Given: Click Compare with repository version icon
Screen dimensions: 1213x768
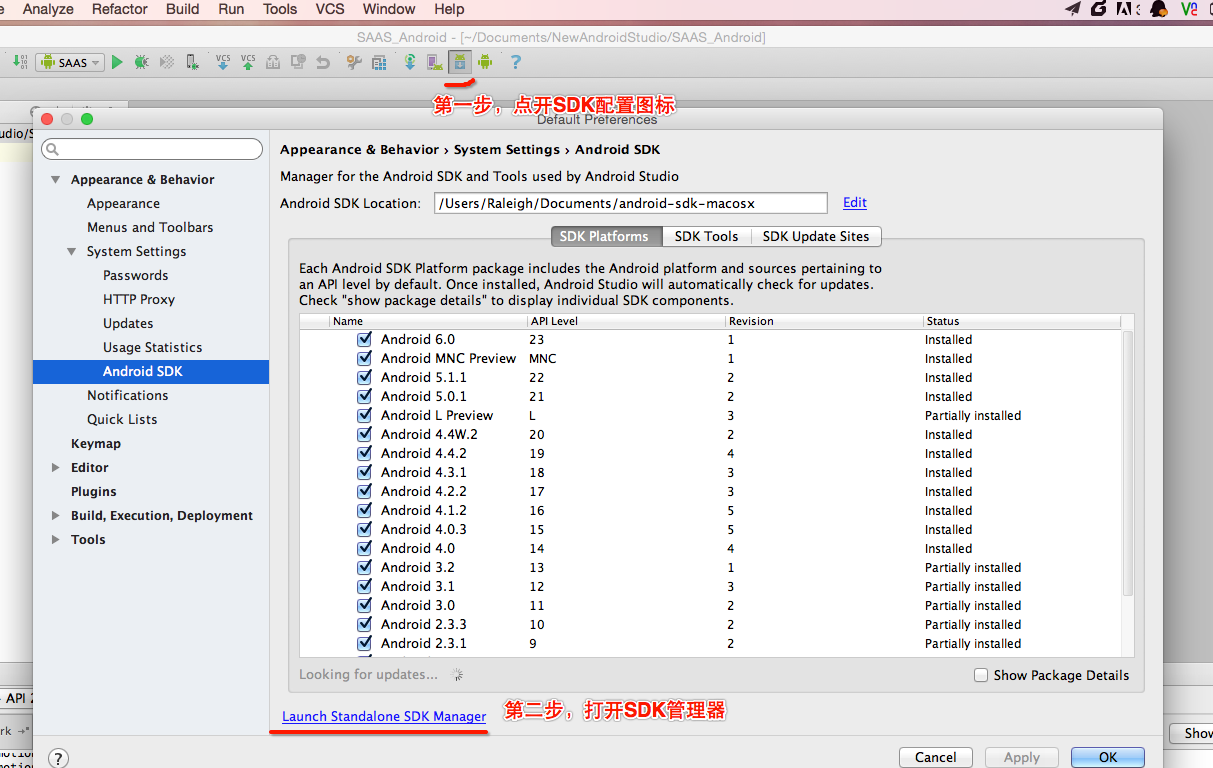Looking at the screenshot, I should (x=273, y=62).
